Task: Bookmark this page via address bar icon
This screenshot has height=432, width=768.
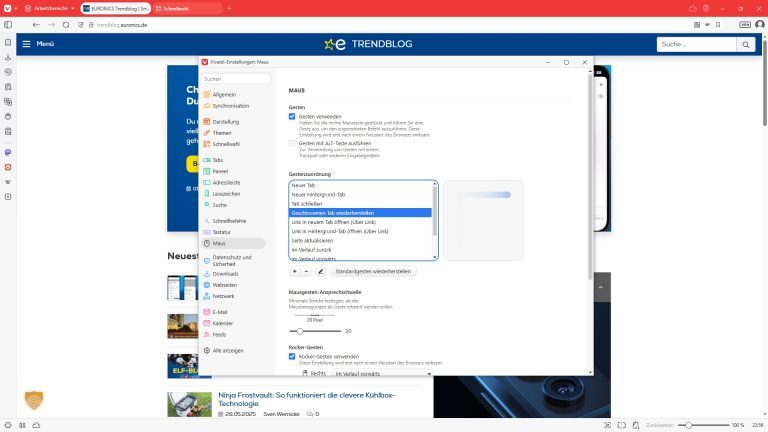Action: coord(718,24)
